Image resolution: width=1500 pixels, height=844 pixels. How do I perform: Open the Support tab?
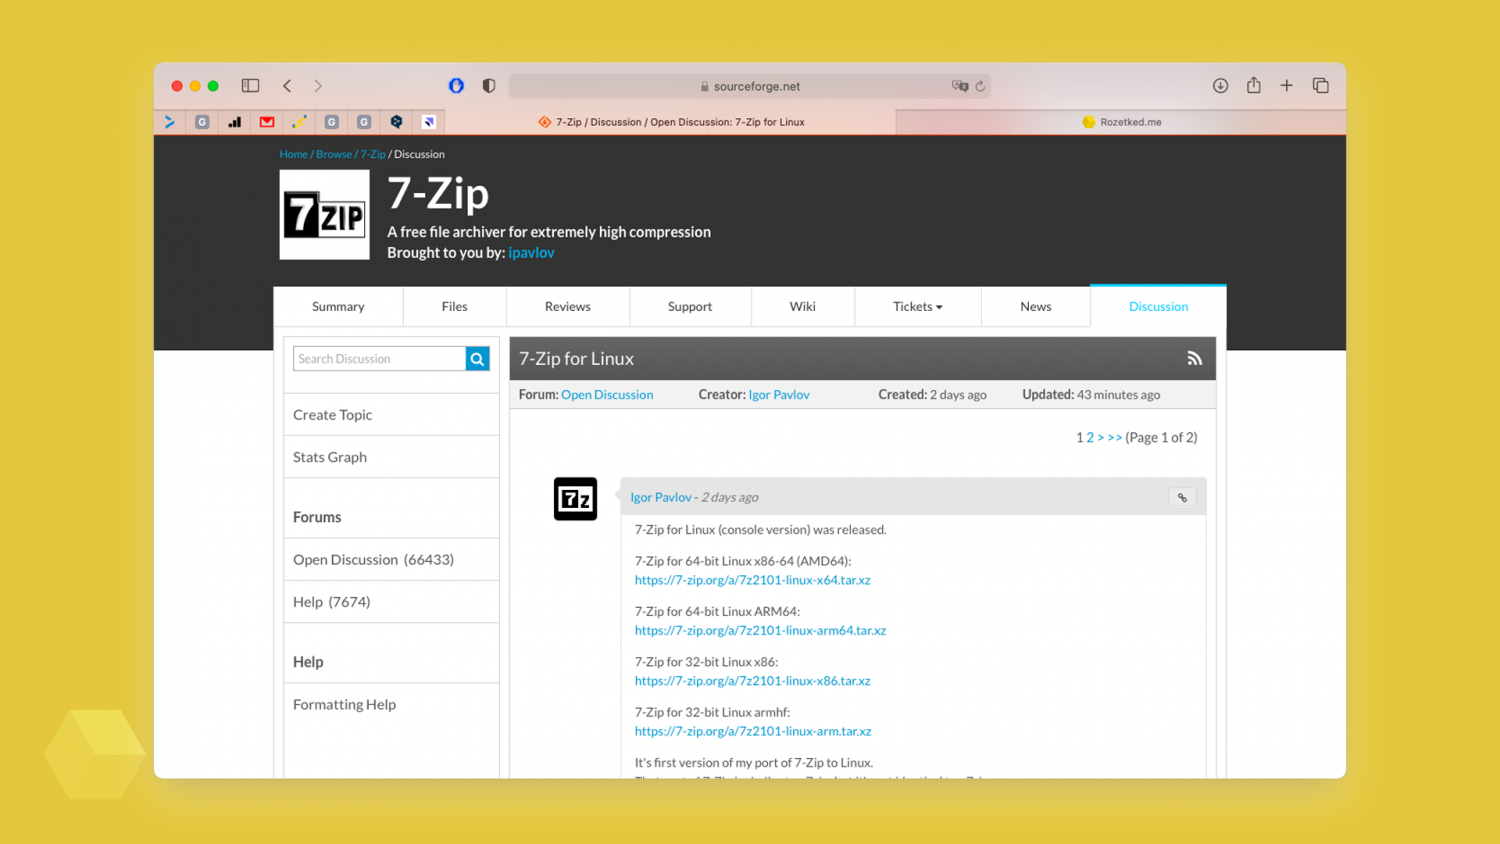tap(690, 307)
